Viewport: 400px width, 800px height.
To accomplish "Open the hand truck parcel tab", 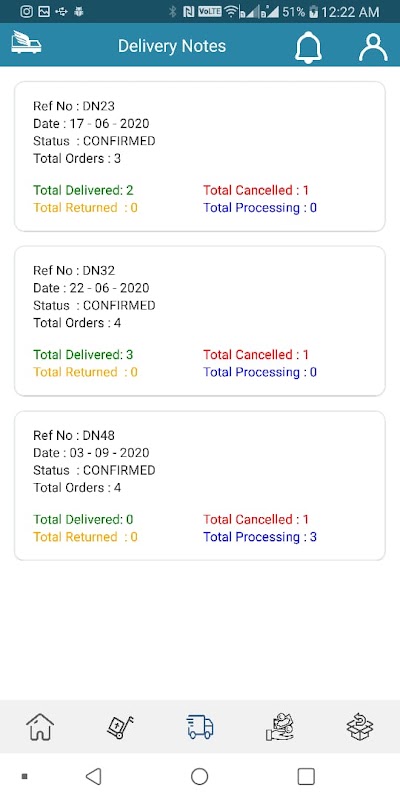I will (x=120, y=727).
